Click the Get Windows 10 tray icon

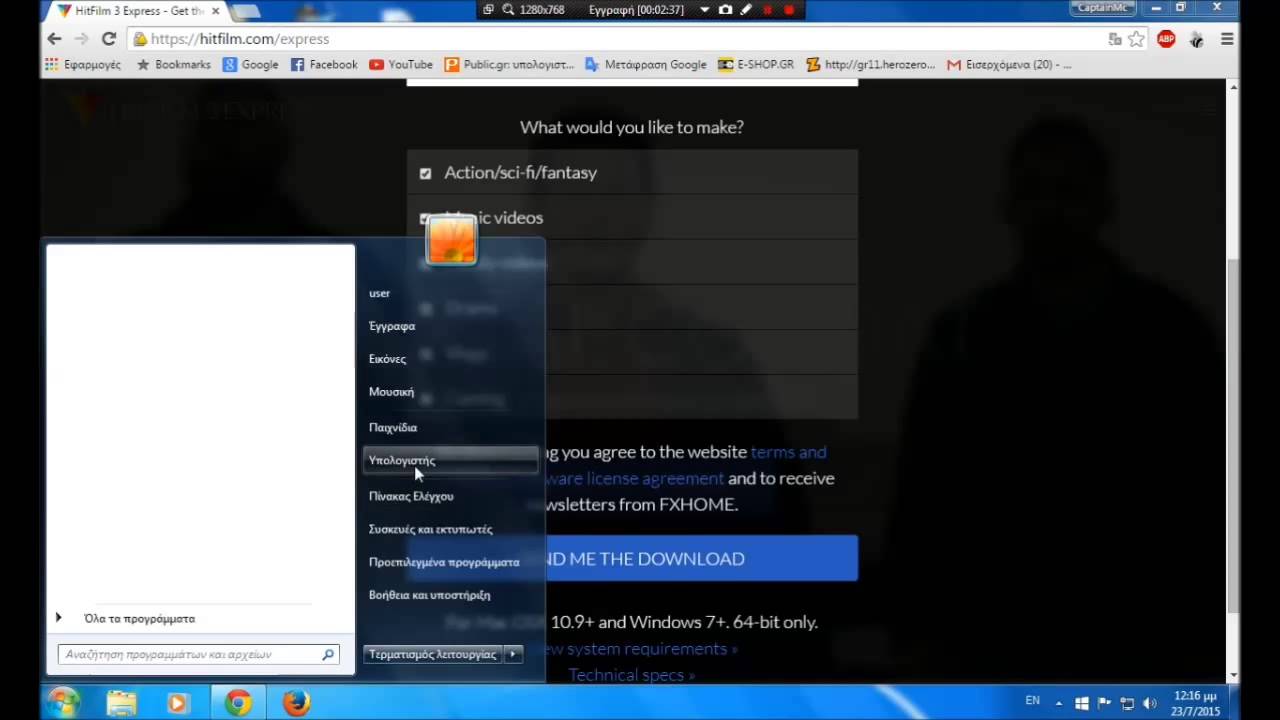point(1082,703)
